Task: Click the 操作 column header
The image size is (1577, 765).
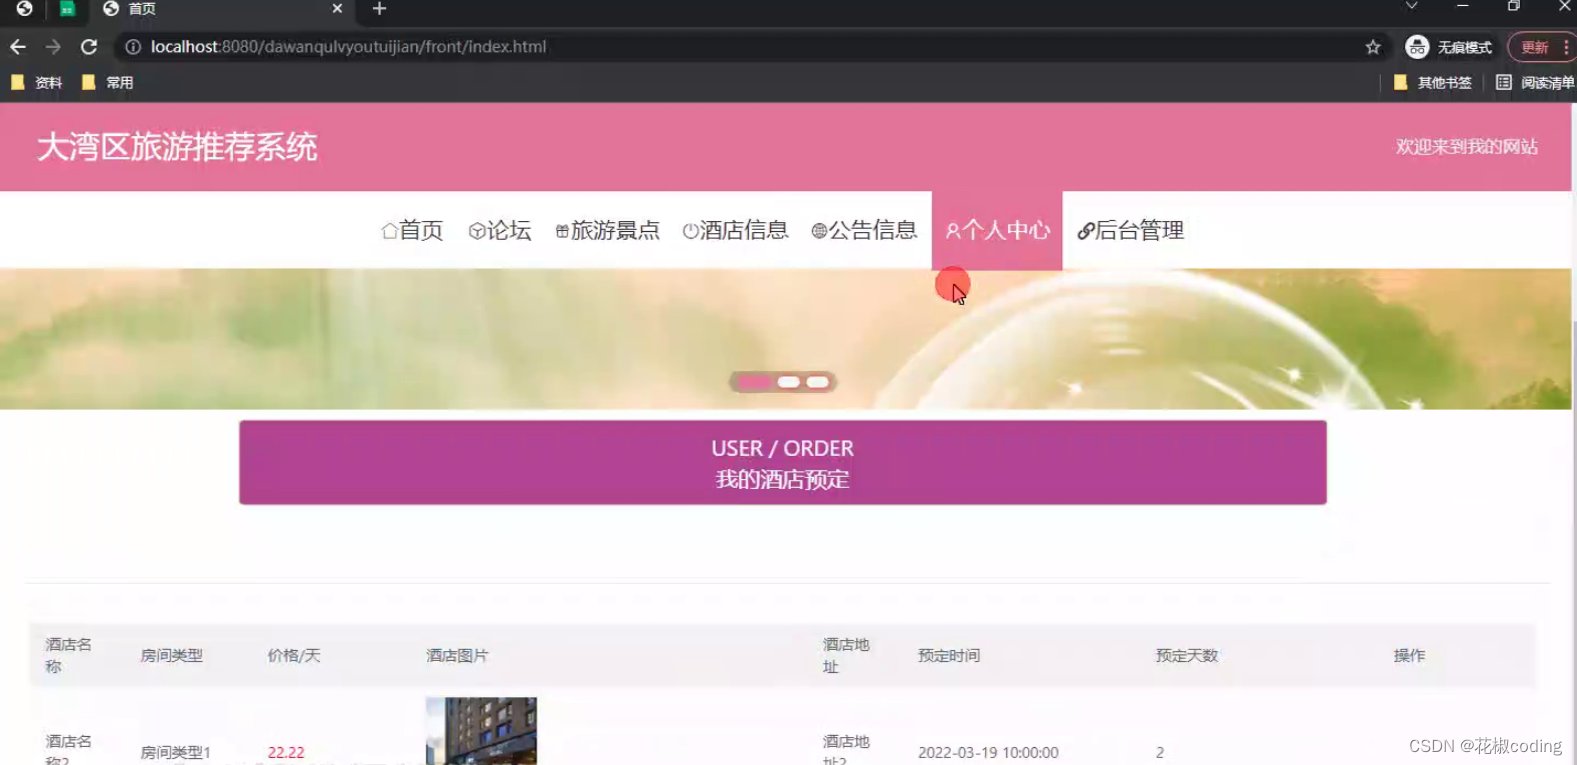Action: coord(1409,655)
